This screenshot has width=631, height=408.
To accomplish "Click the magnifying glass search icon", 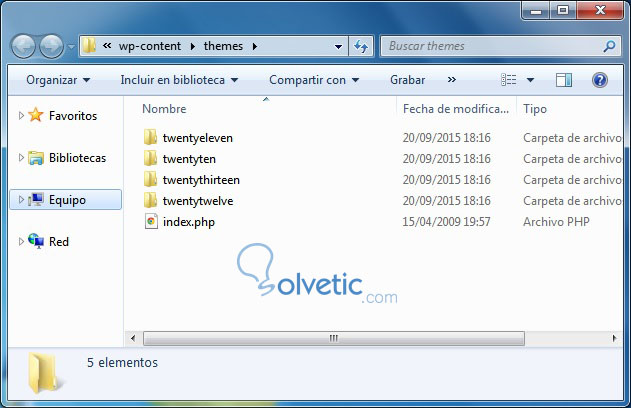I will tap(609, 46).
